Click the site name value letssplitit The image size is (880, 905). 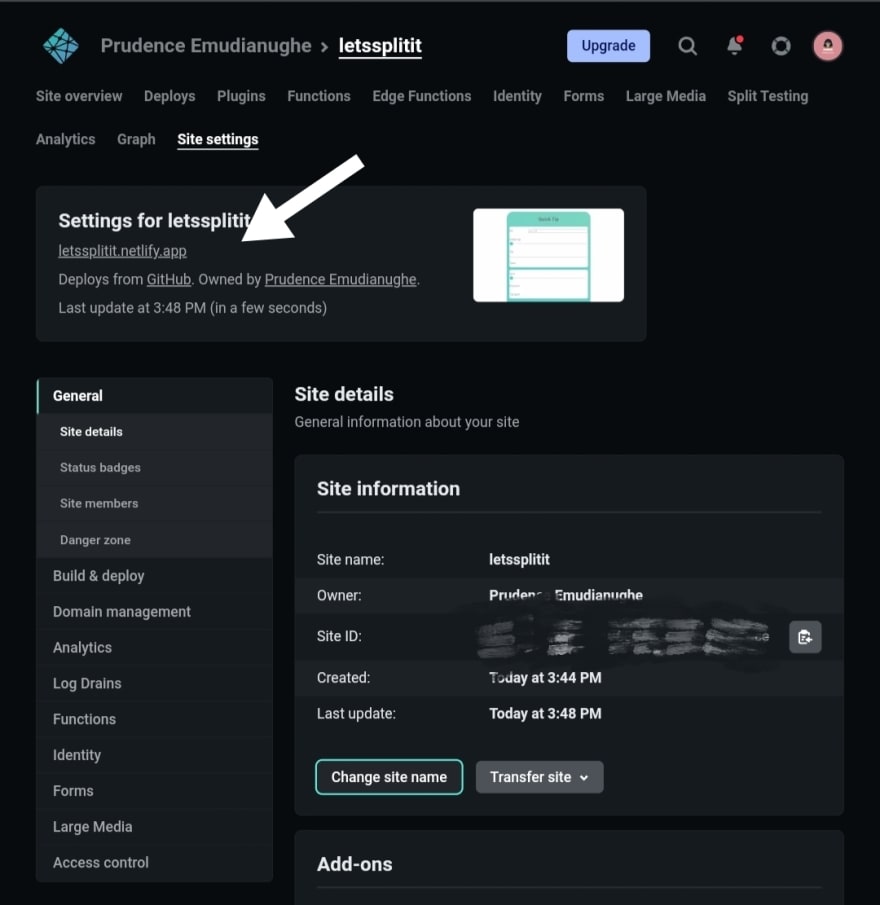519,559
